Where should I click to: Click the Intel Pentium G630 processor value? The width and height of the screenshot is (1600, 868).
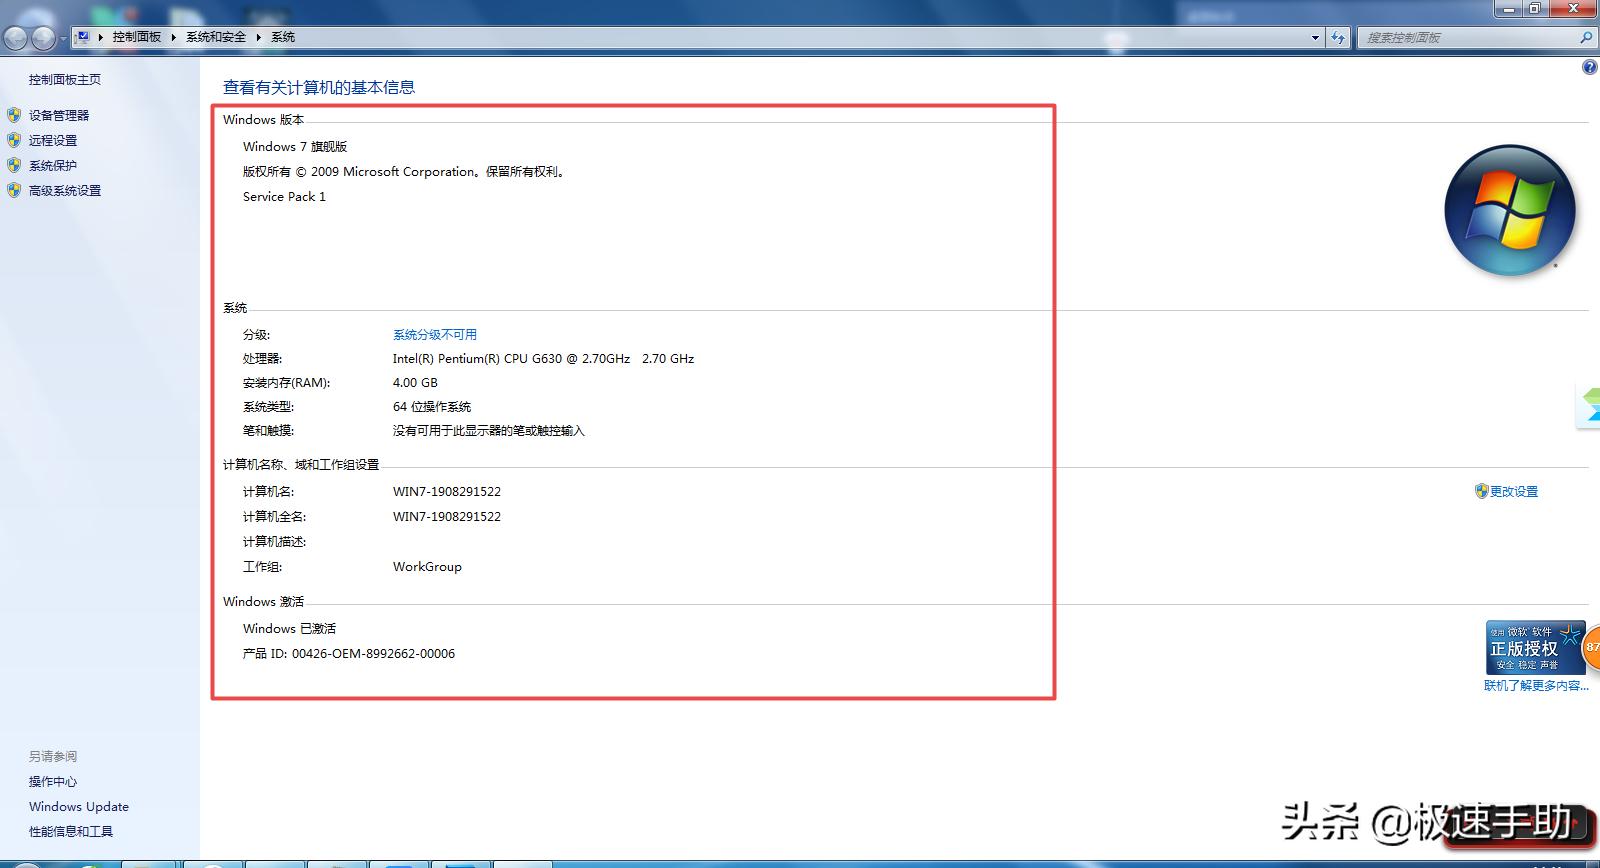(543, 359)
